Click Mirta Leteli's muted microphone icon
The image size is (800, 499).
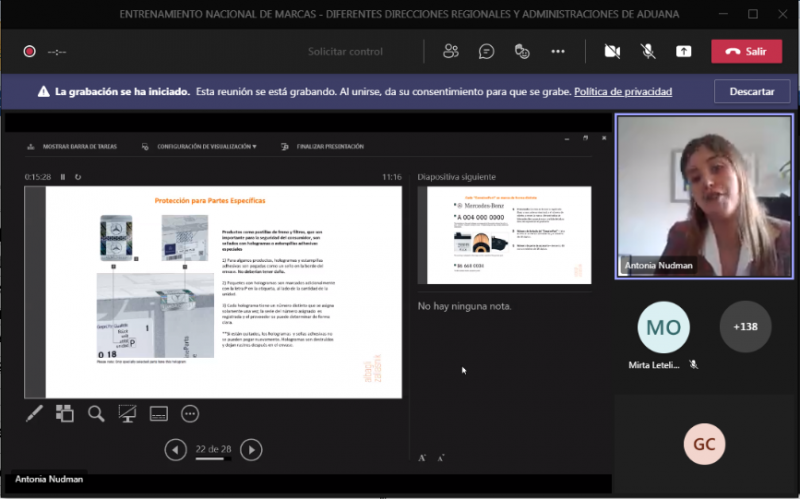(x=693, y=364)
